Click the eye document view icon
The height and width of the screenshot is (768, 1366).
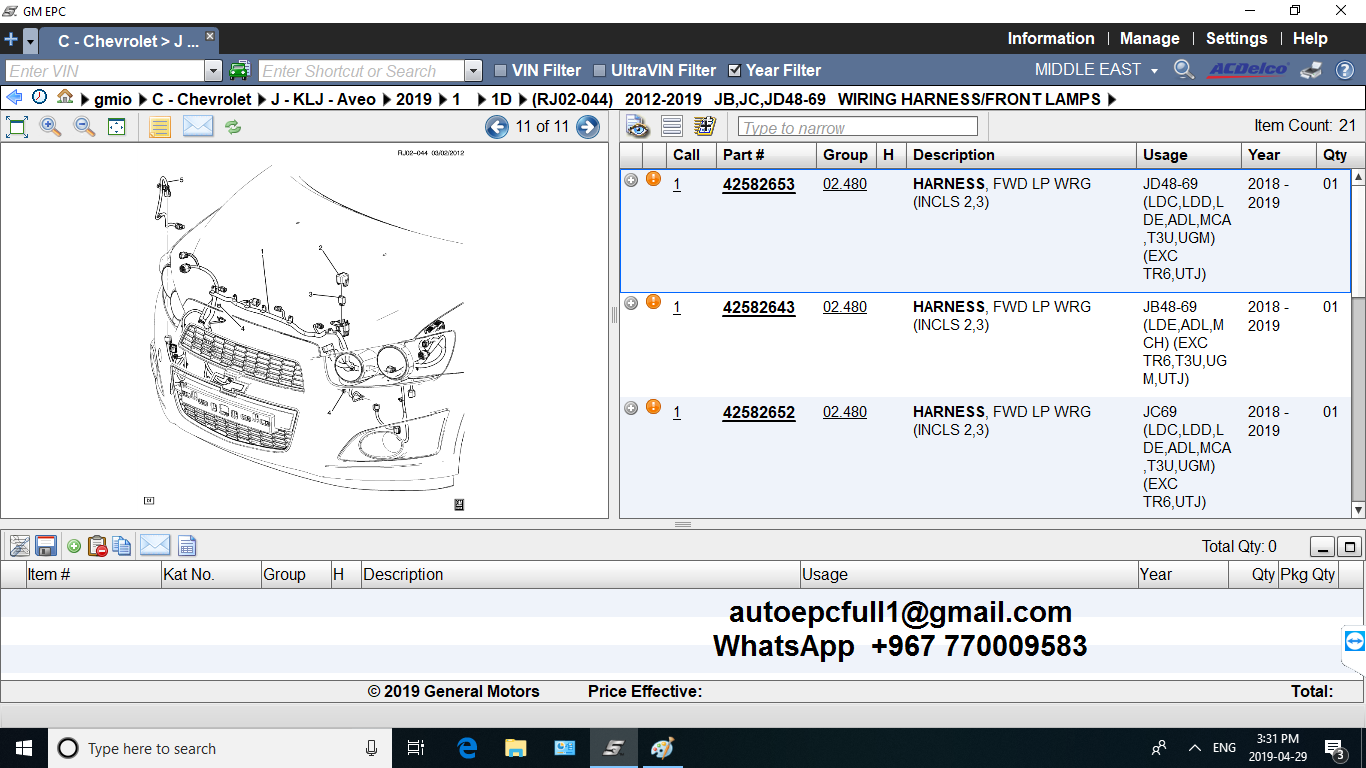(637, 127)
